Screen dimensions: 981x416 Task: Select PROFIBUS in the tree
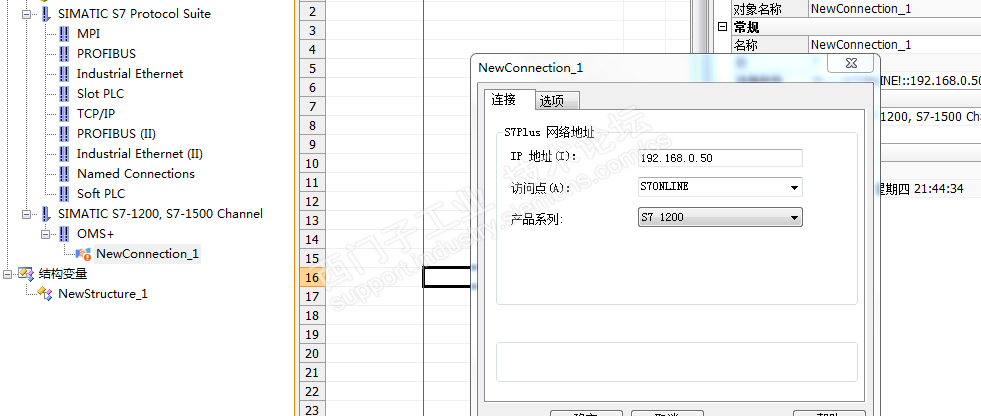point(106,54)
